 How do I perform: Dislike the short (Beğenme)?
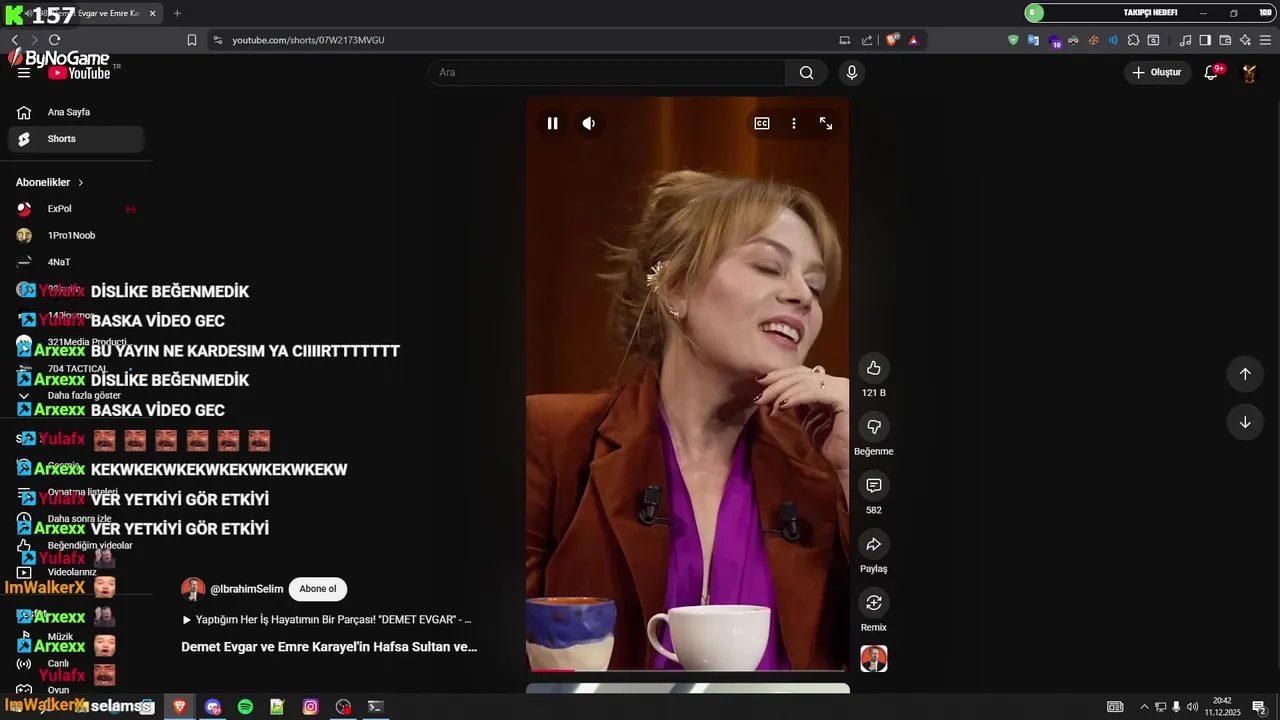click(x=874, y=427)
